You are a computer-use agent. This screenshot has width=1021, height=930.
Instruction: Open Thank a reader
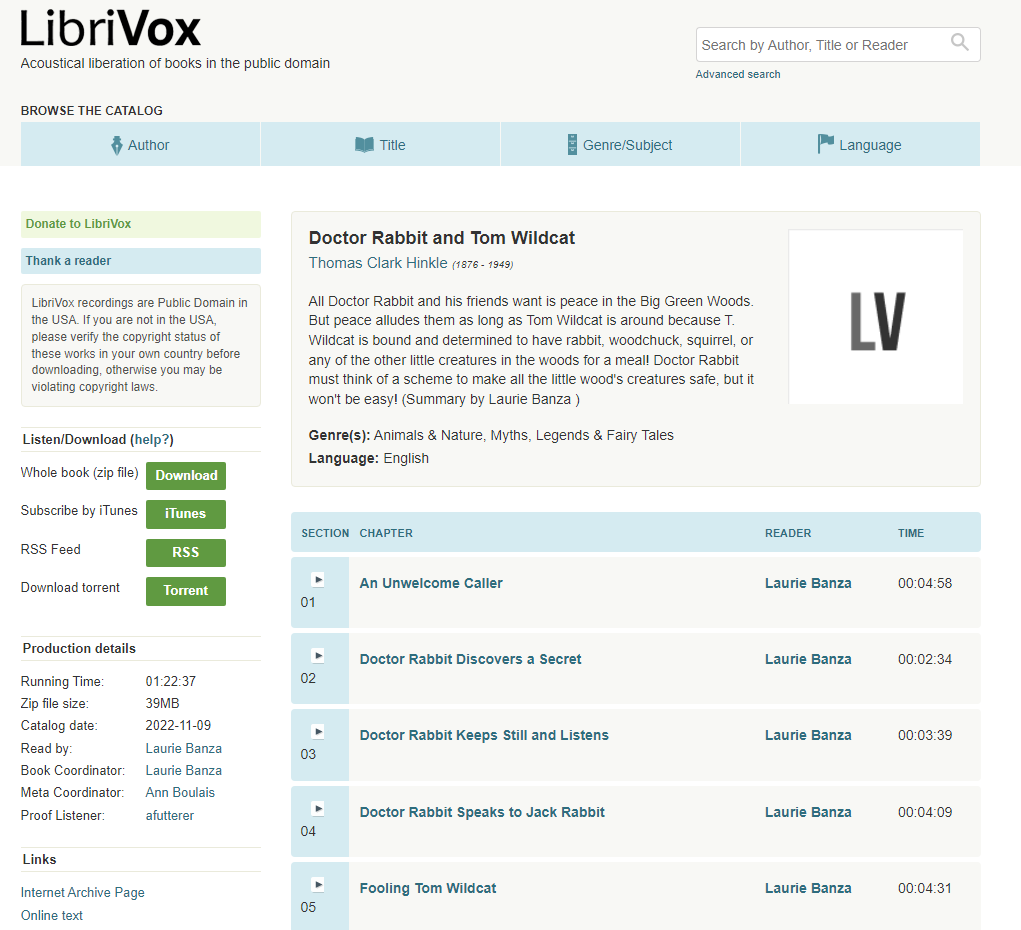point(141,261)
